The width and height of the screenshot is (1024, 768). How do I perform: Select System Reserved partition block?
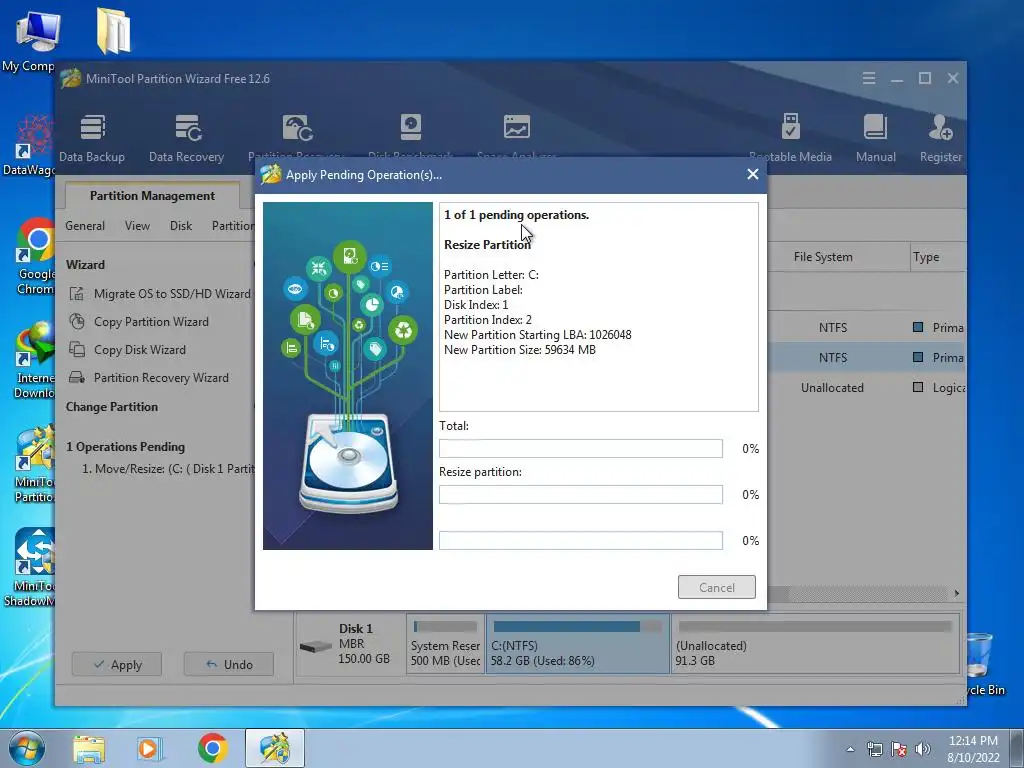(445, 644)
